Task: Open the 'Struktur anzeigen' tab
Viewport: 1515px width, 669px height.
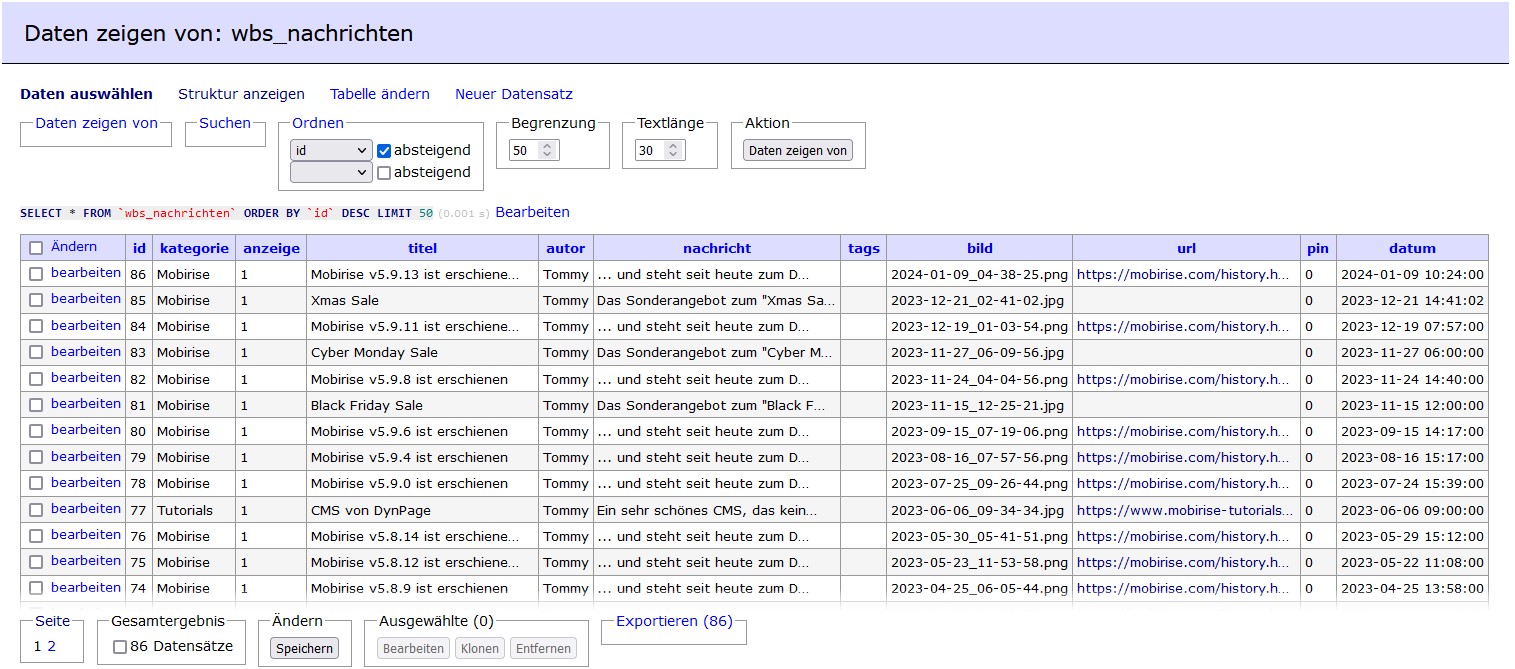Action: point(241,94)
